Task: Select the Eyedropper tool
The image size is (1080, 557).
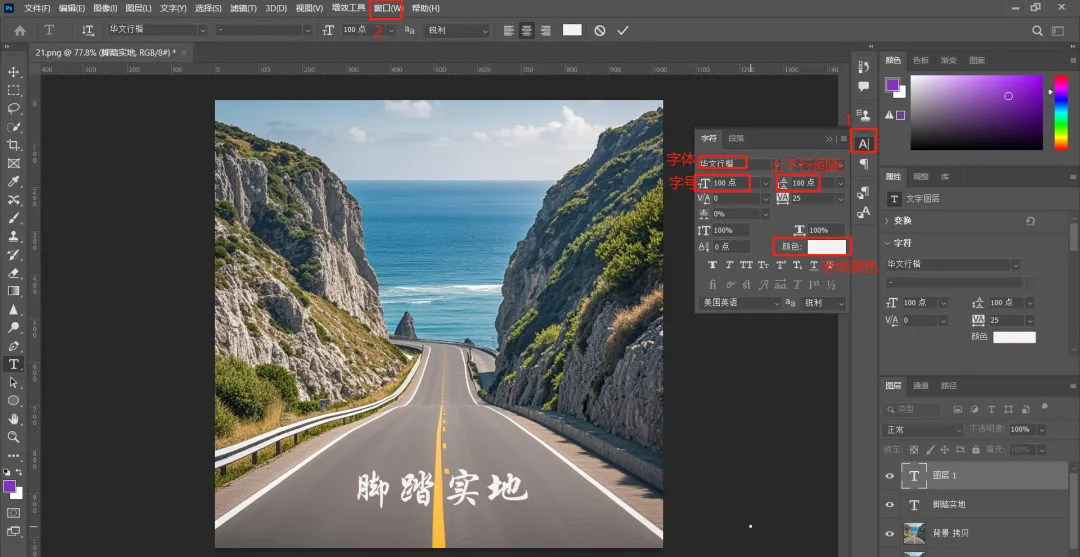Action: coord(13,182)
